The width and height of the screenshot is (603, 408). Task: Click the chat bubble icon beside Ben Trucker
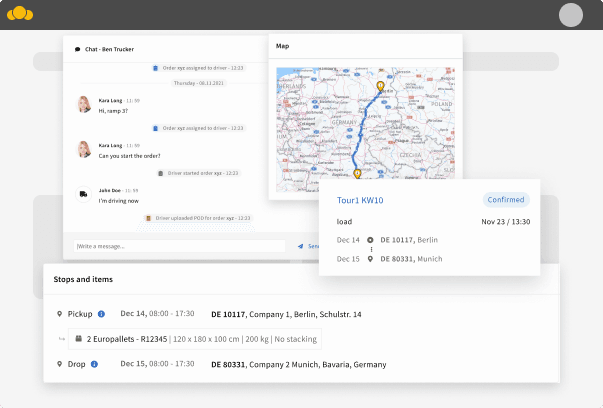[77, 49]
